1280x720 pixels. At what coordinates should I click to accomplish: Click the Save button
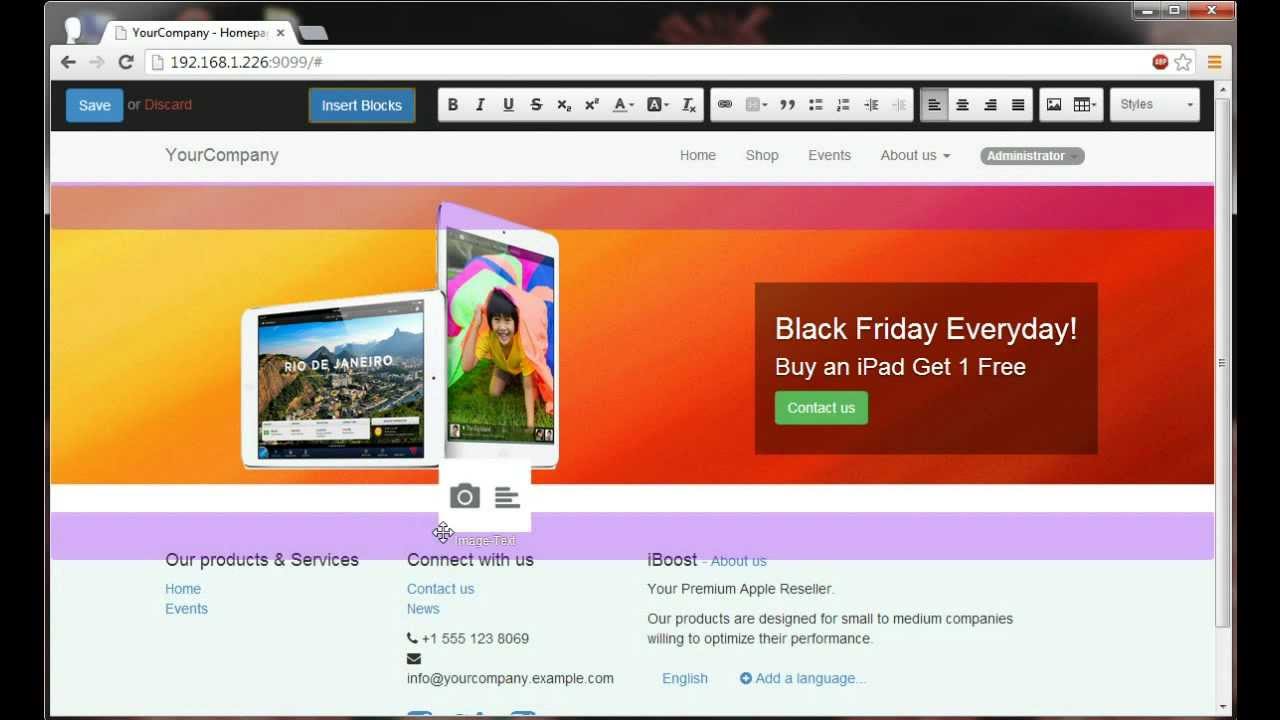[x=95, y=105]
